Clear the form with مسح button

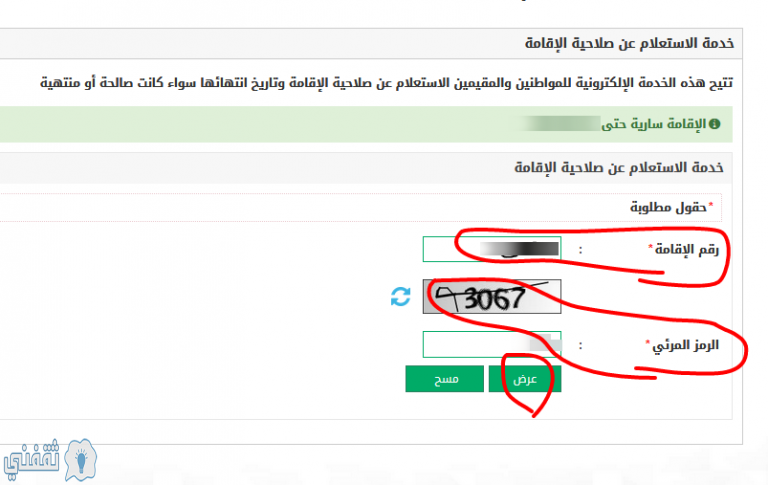445,379
